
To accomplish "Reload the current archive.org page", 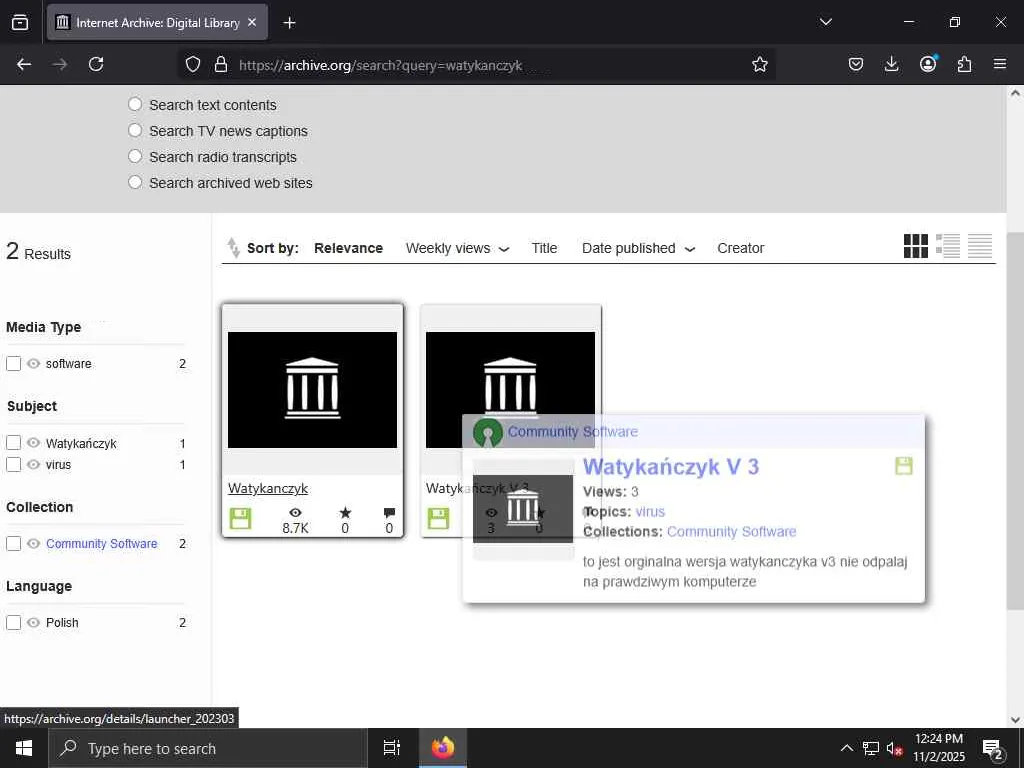I will [x=96, y=64].
